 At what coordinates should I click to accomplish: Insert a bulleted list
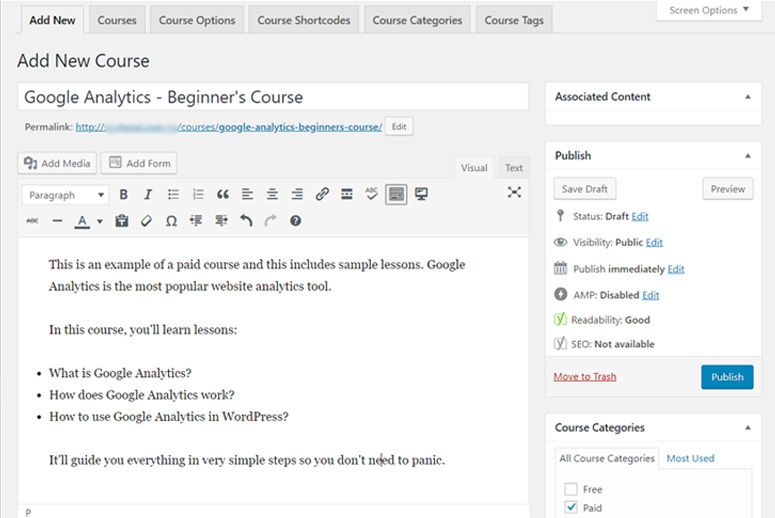point(173,194)
